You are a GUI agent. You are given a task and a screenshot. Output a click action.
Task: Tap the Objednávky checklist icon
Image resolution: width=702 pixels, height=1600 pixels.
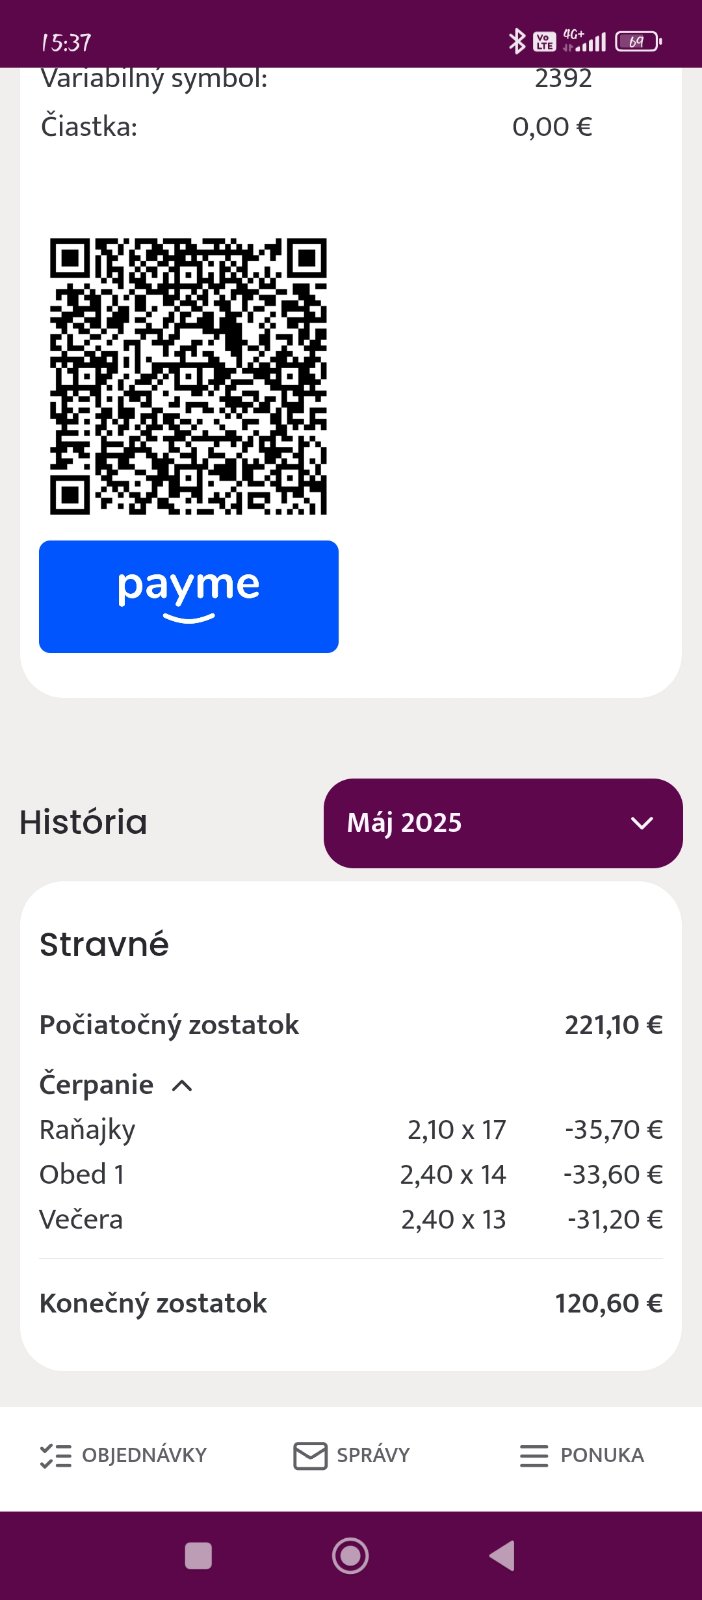point(55,1455)
